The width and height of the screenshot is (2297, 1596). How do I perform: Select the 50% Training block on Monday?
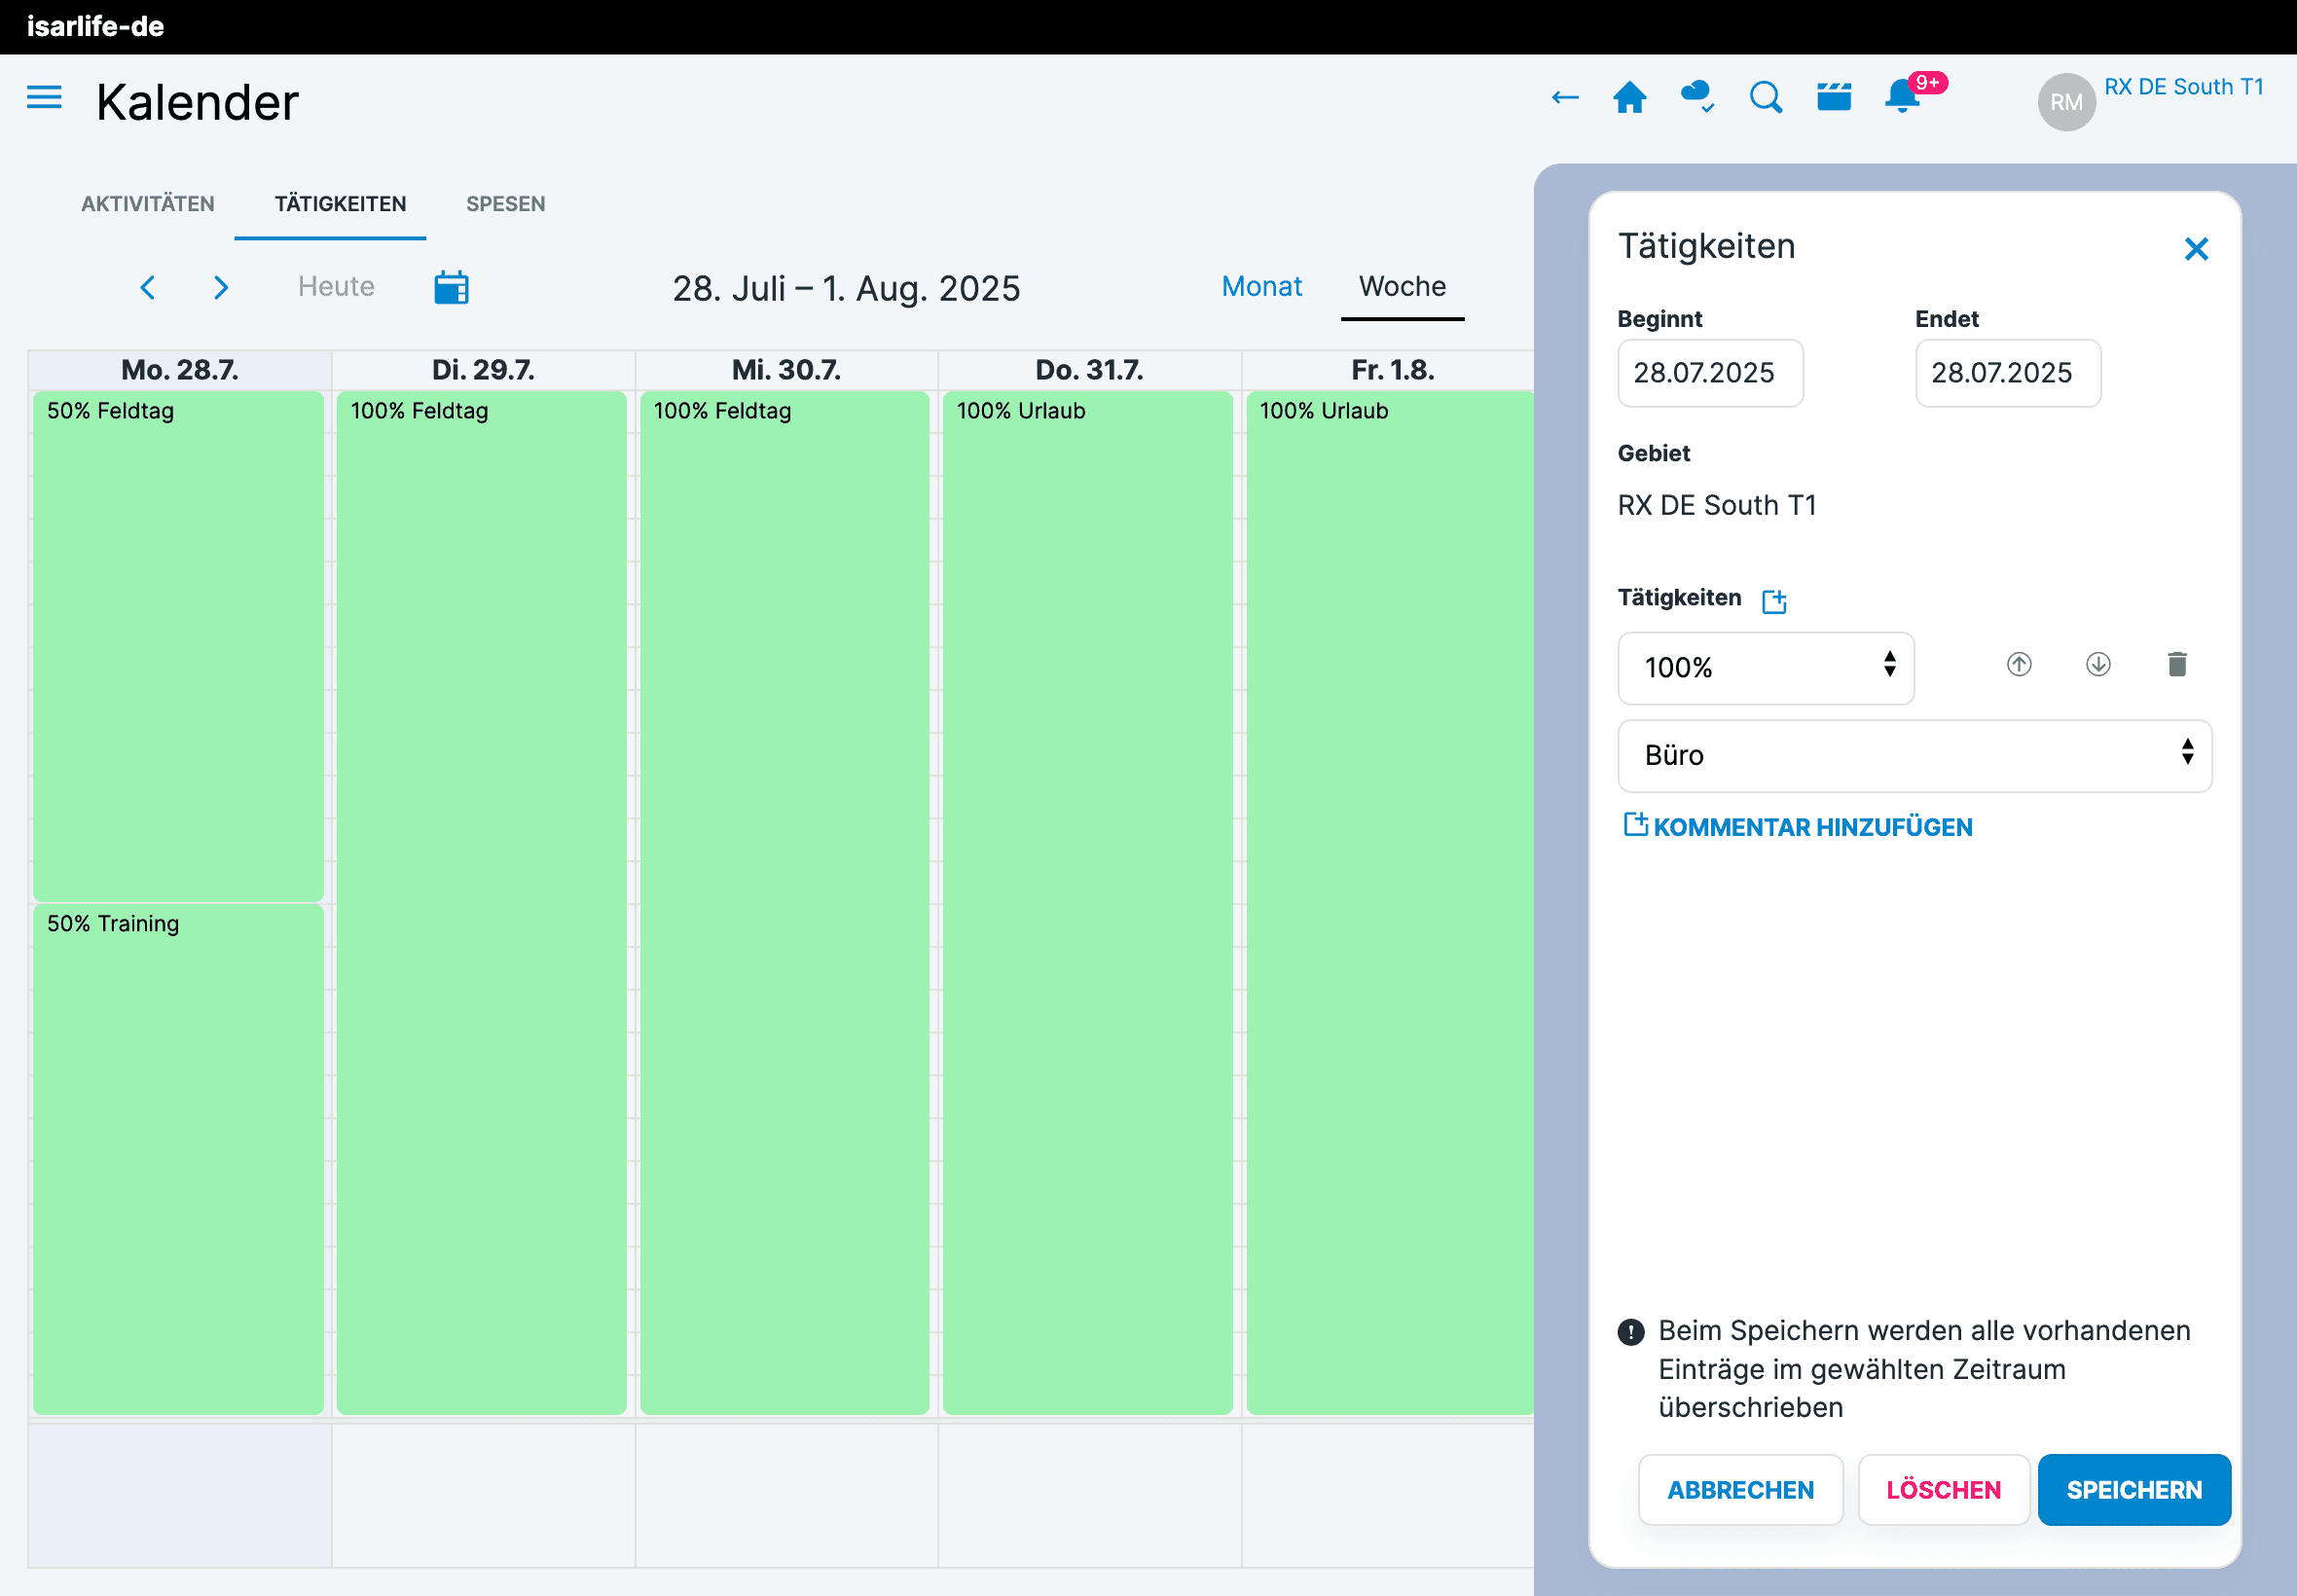click(x=178, y=1157)
